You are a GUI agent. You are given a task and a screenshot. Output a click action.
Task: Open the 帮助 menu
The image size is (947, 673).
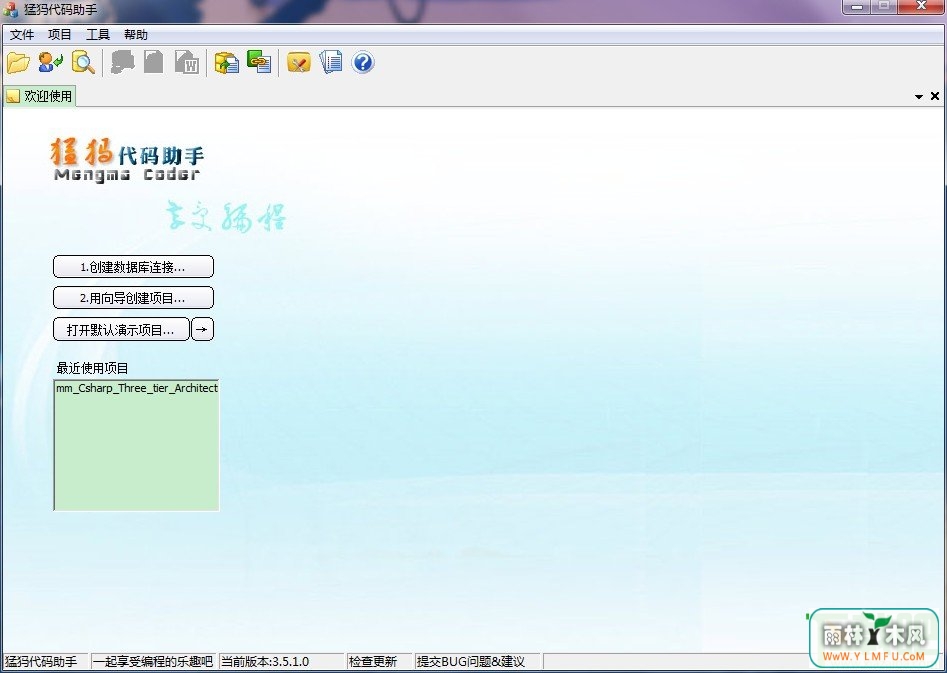pyautogui.click(x=136, y=34)
